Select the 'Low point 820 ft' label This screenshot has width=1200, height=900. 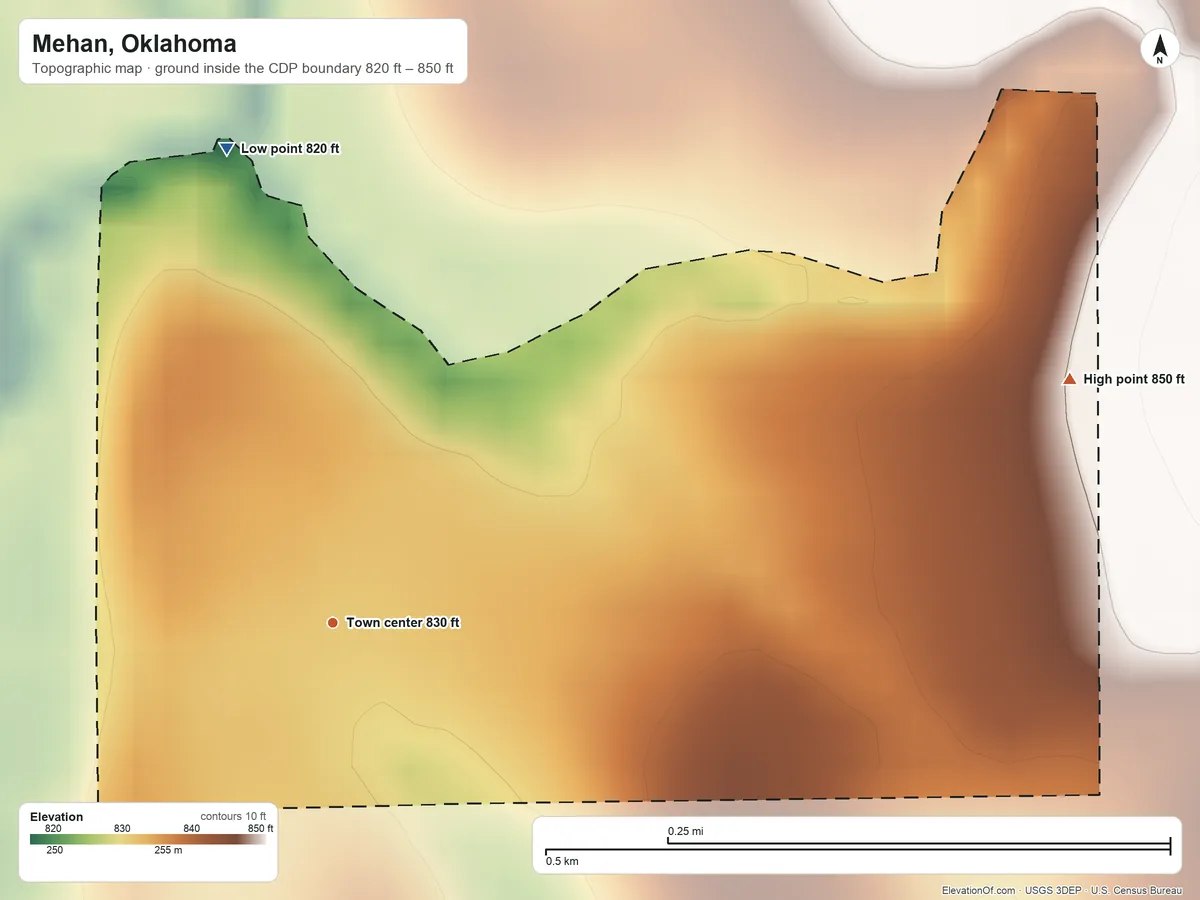290,148
